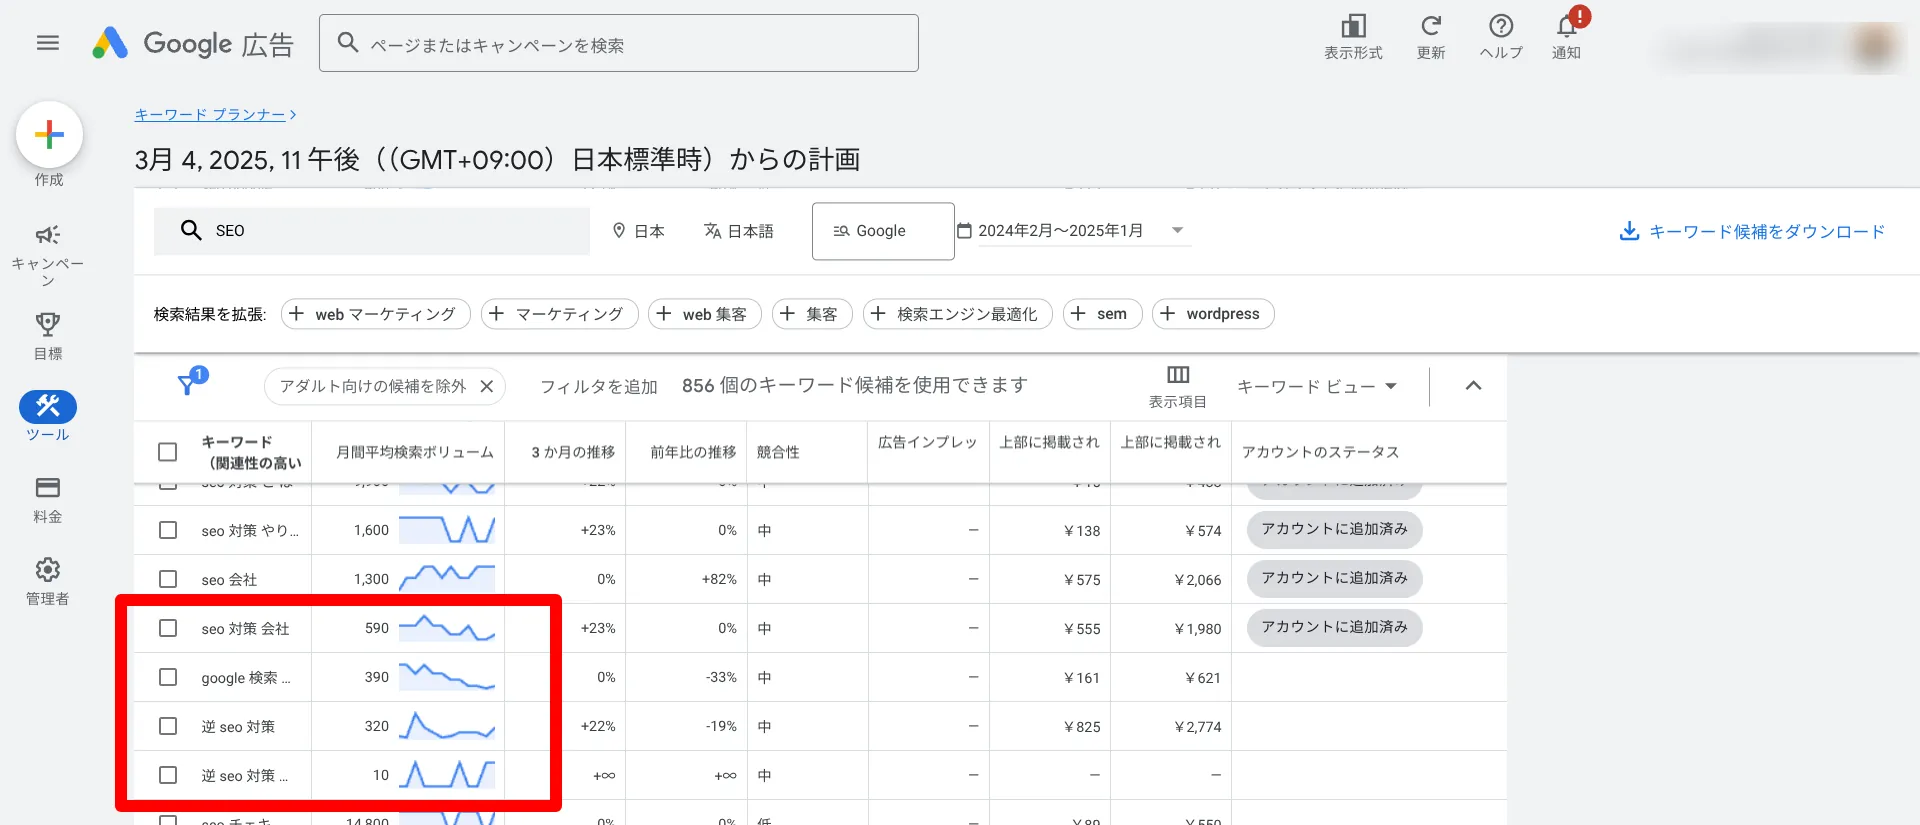This screenshot has width=1920, height=825.
Task: Check the seo 対策 やり... row checkbox
Action: 168,530
